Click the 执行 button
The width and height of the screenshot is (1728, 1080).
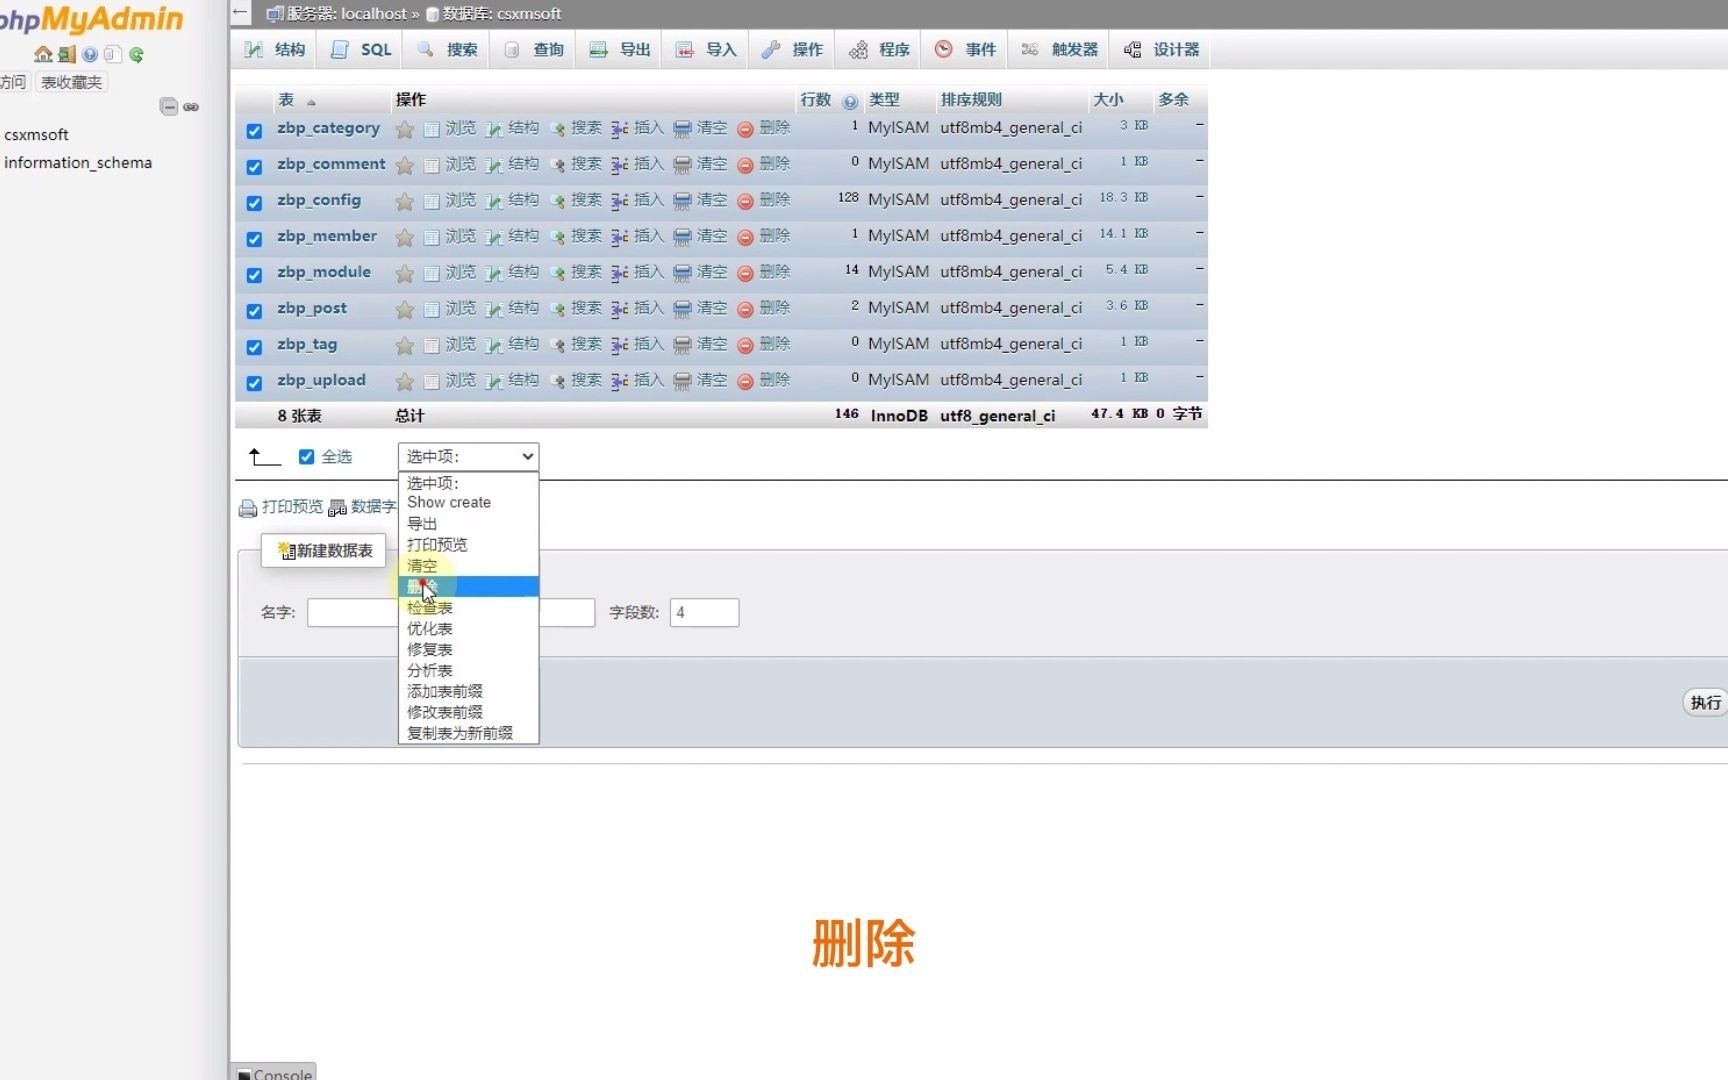point(1705,703)
